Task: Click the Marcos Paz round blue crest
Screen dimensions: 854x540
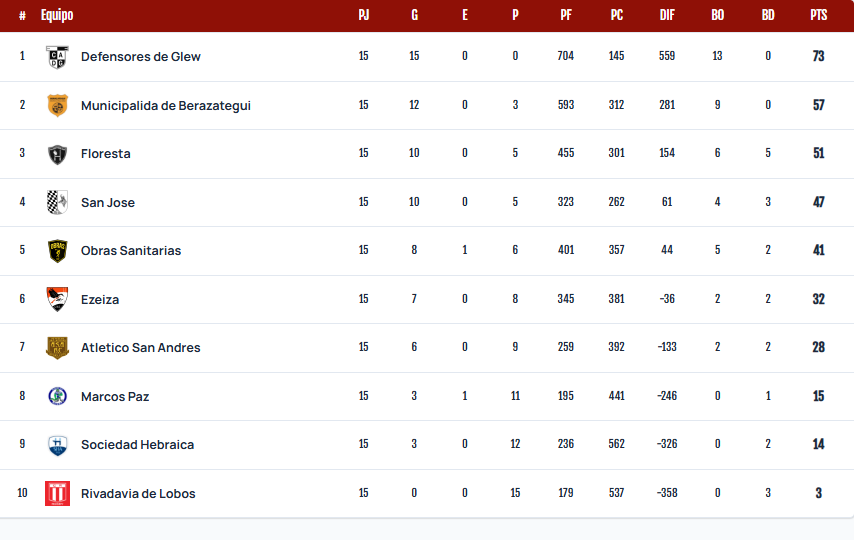Action: click(x=57, y=396)
